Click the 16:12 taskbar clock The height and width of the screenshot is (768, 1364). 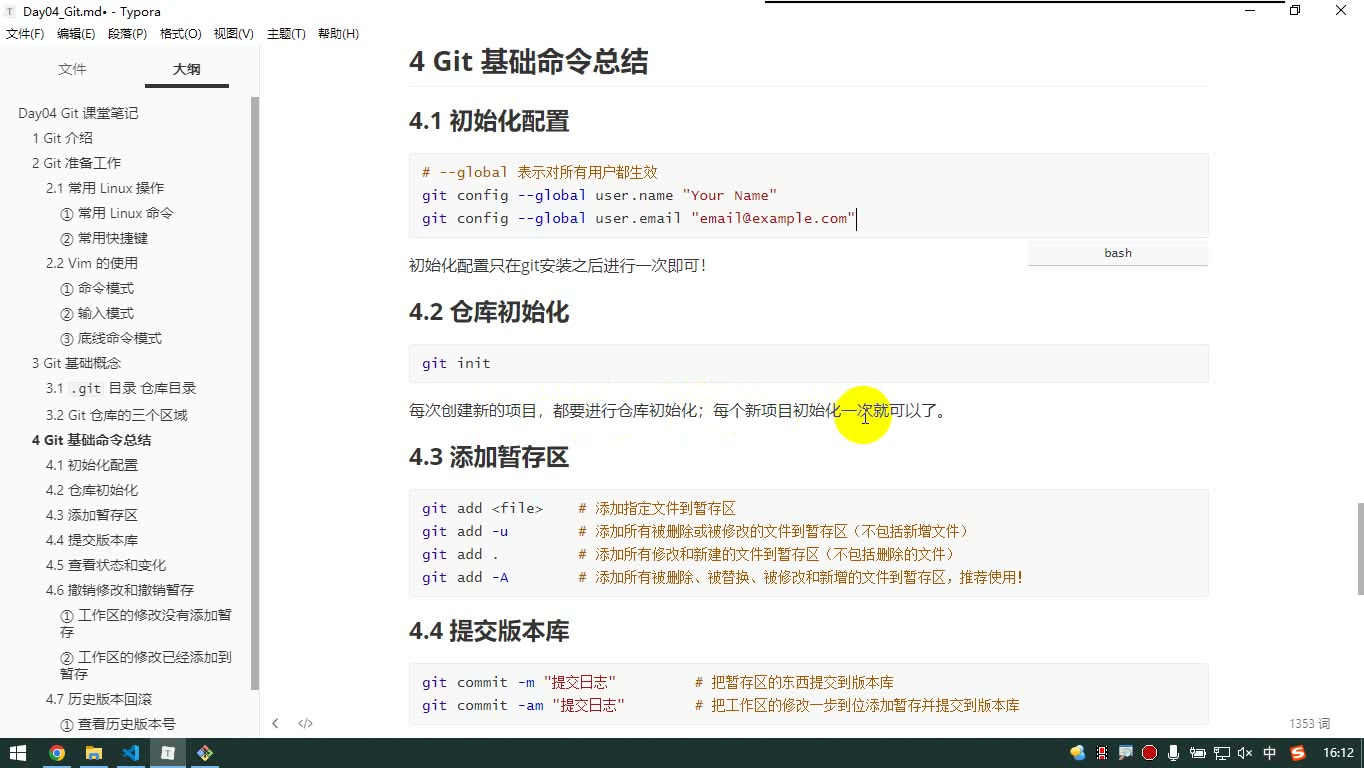[x=1338, y=753]
